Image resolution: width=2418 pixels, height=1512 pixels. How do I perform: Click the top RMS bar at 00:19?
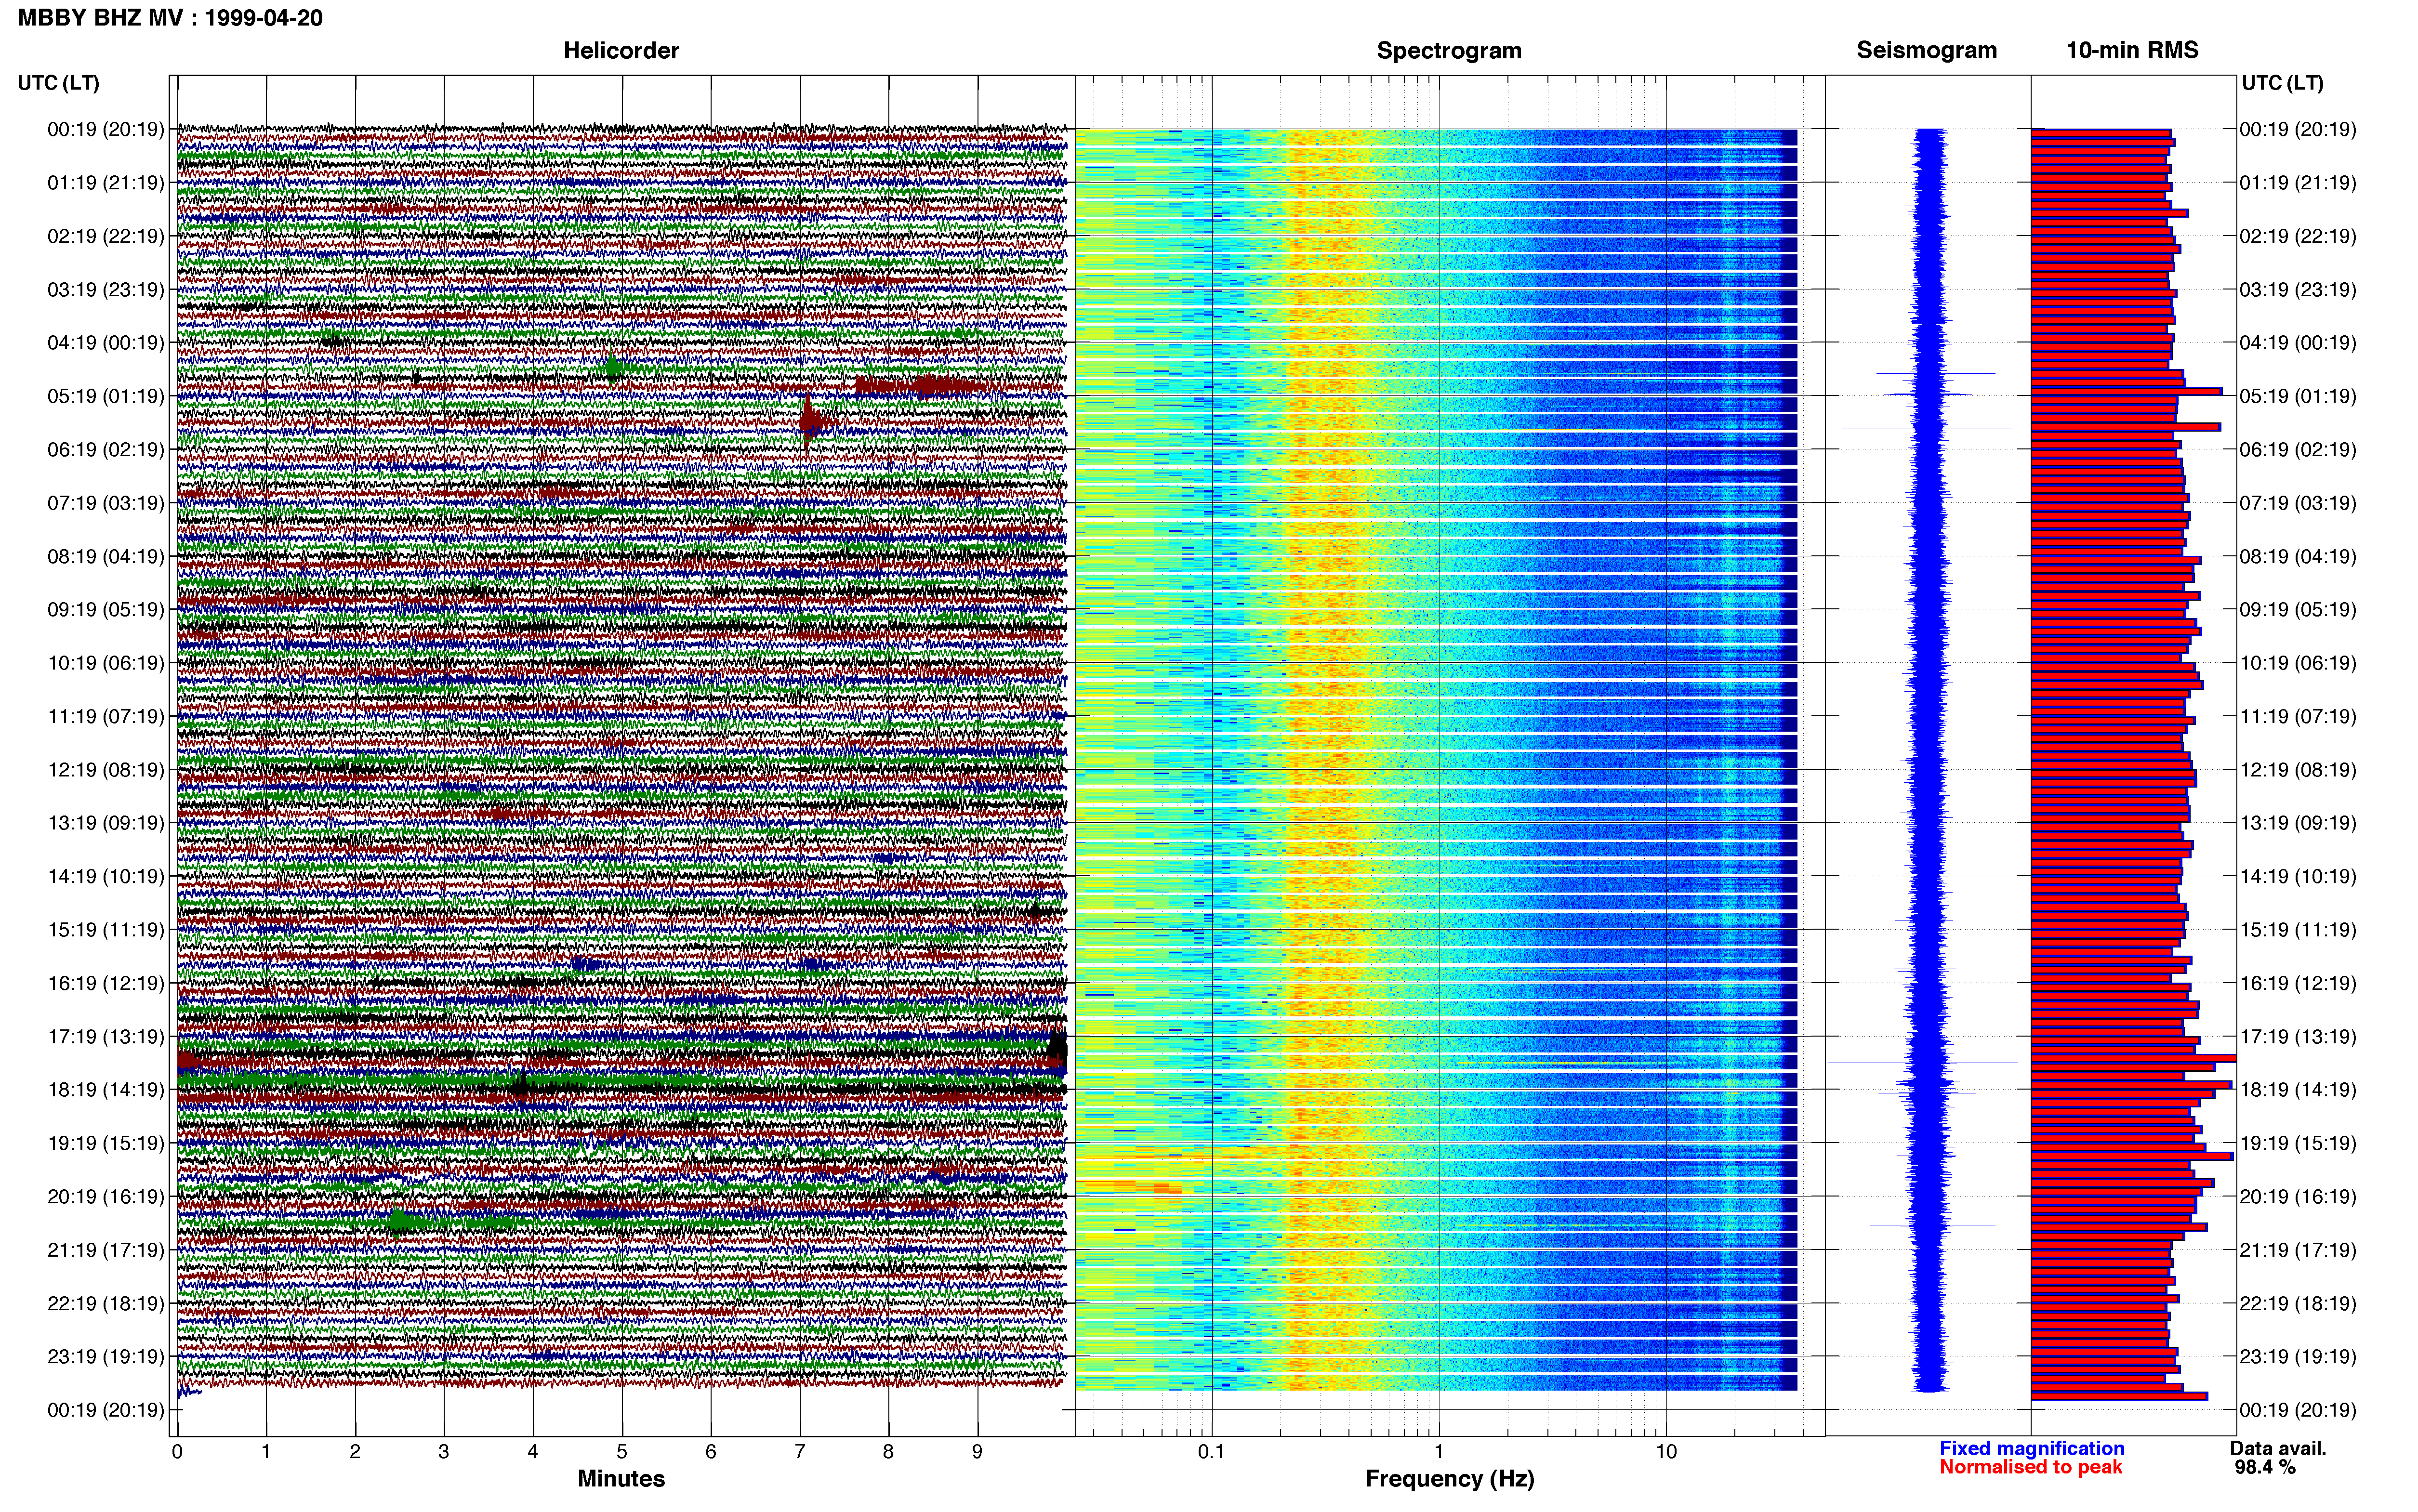(2100, 133)
